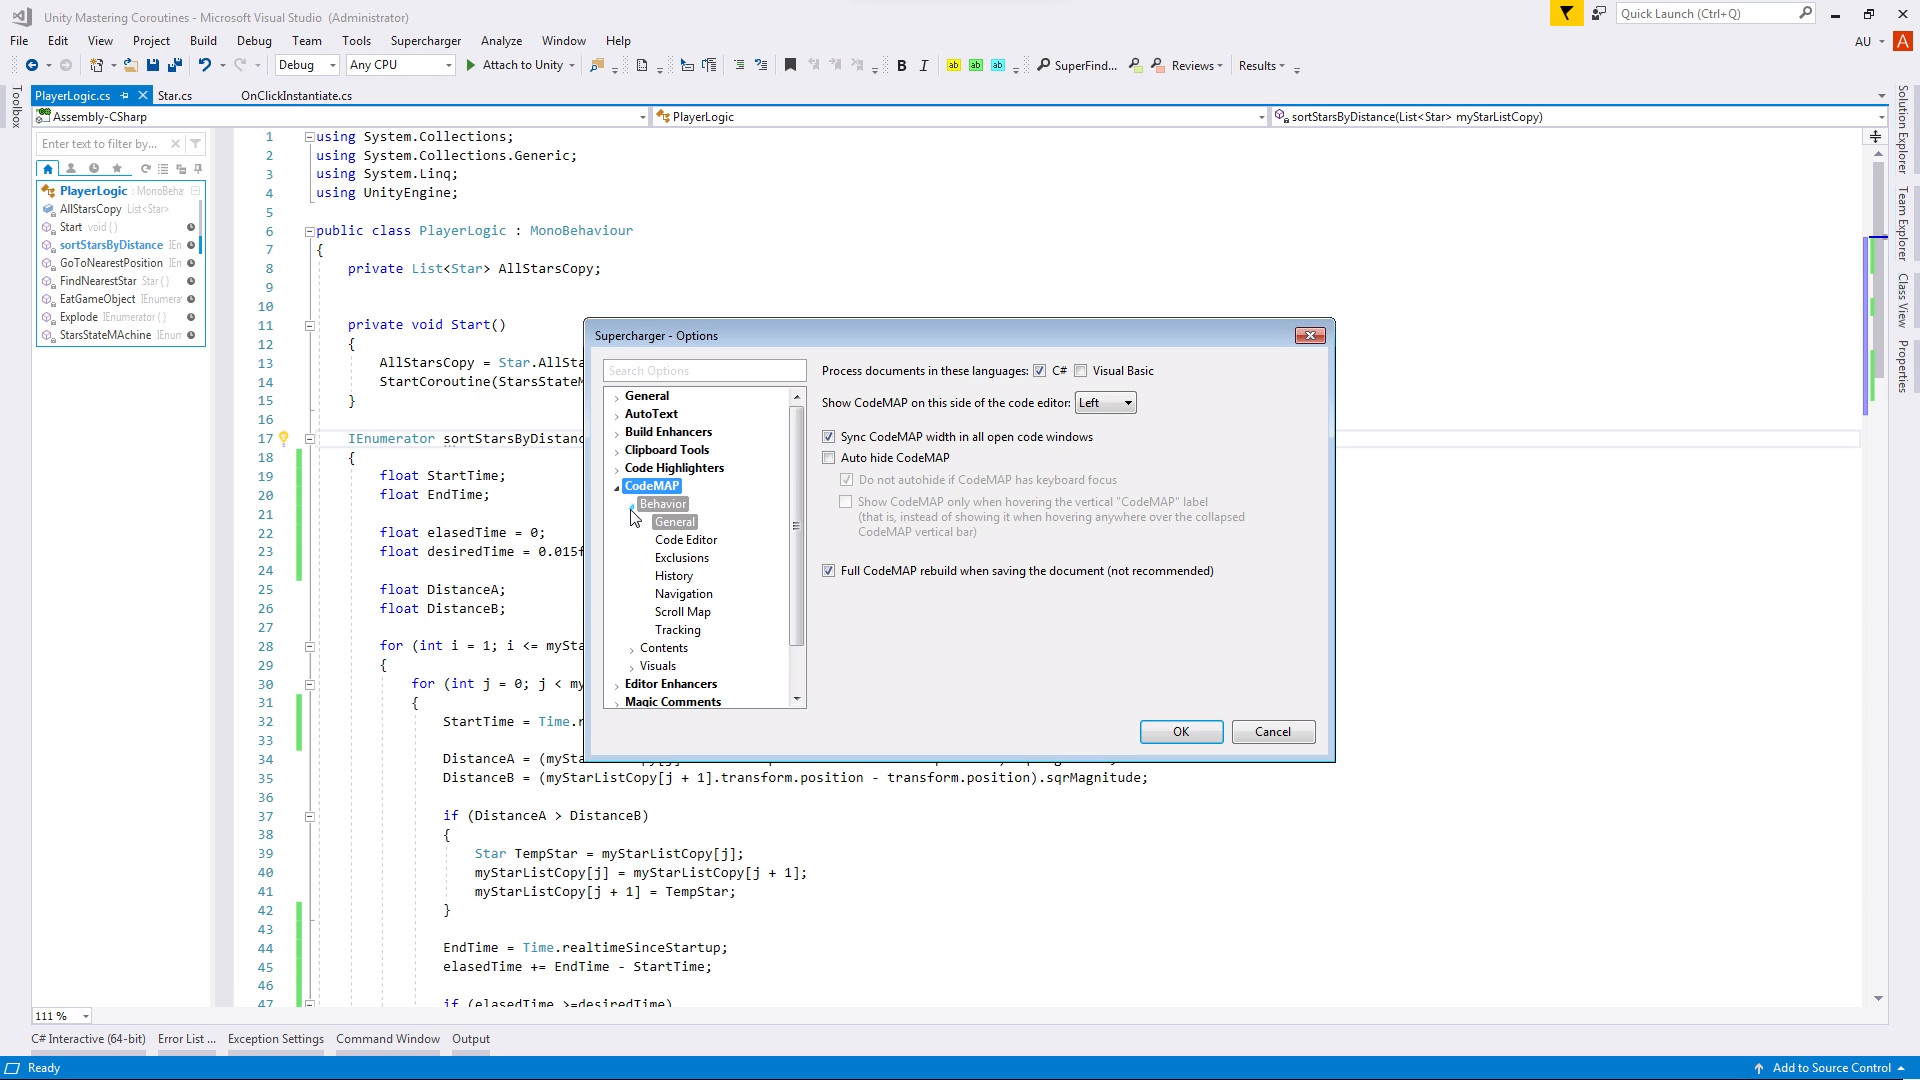Toggle bold formatting in the toolbar
This screenshot has height=1080, width=1920.
902,65
